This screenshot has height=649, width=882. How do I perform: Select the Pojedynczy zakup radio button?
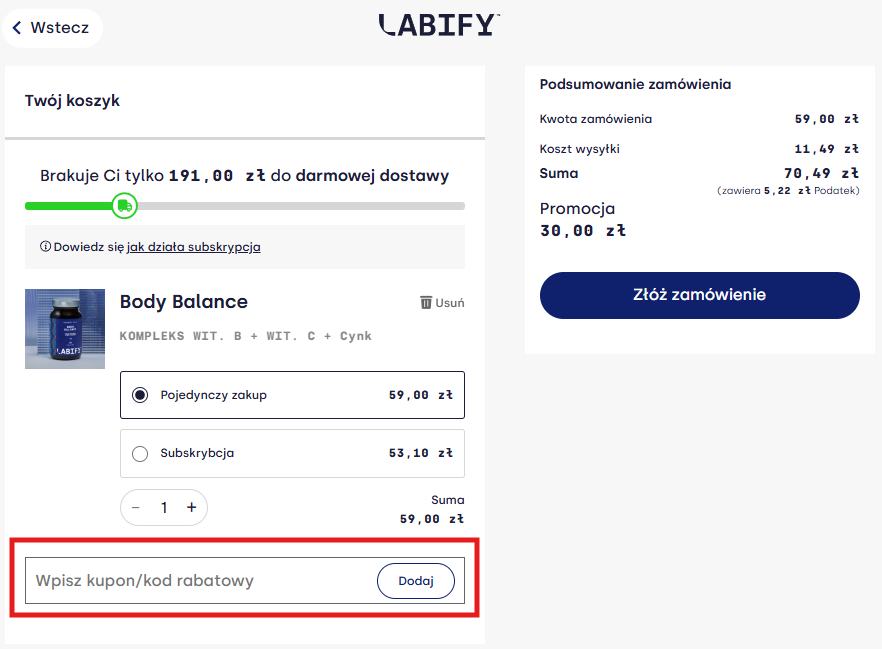pyautogui.click(x=140, y=395)
